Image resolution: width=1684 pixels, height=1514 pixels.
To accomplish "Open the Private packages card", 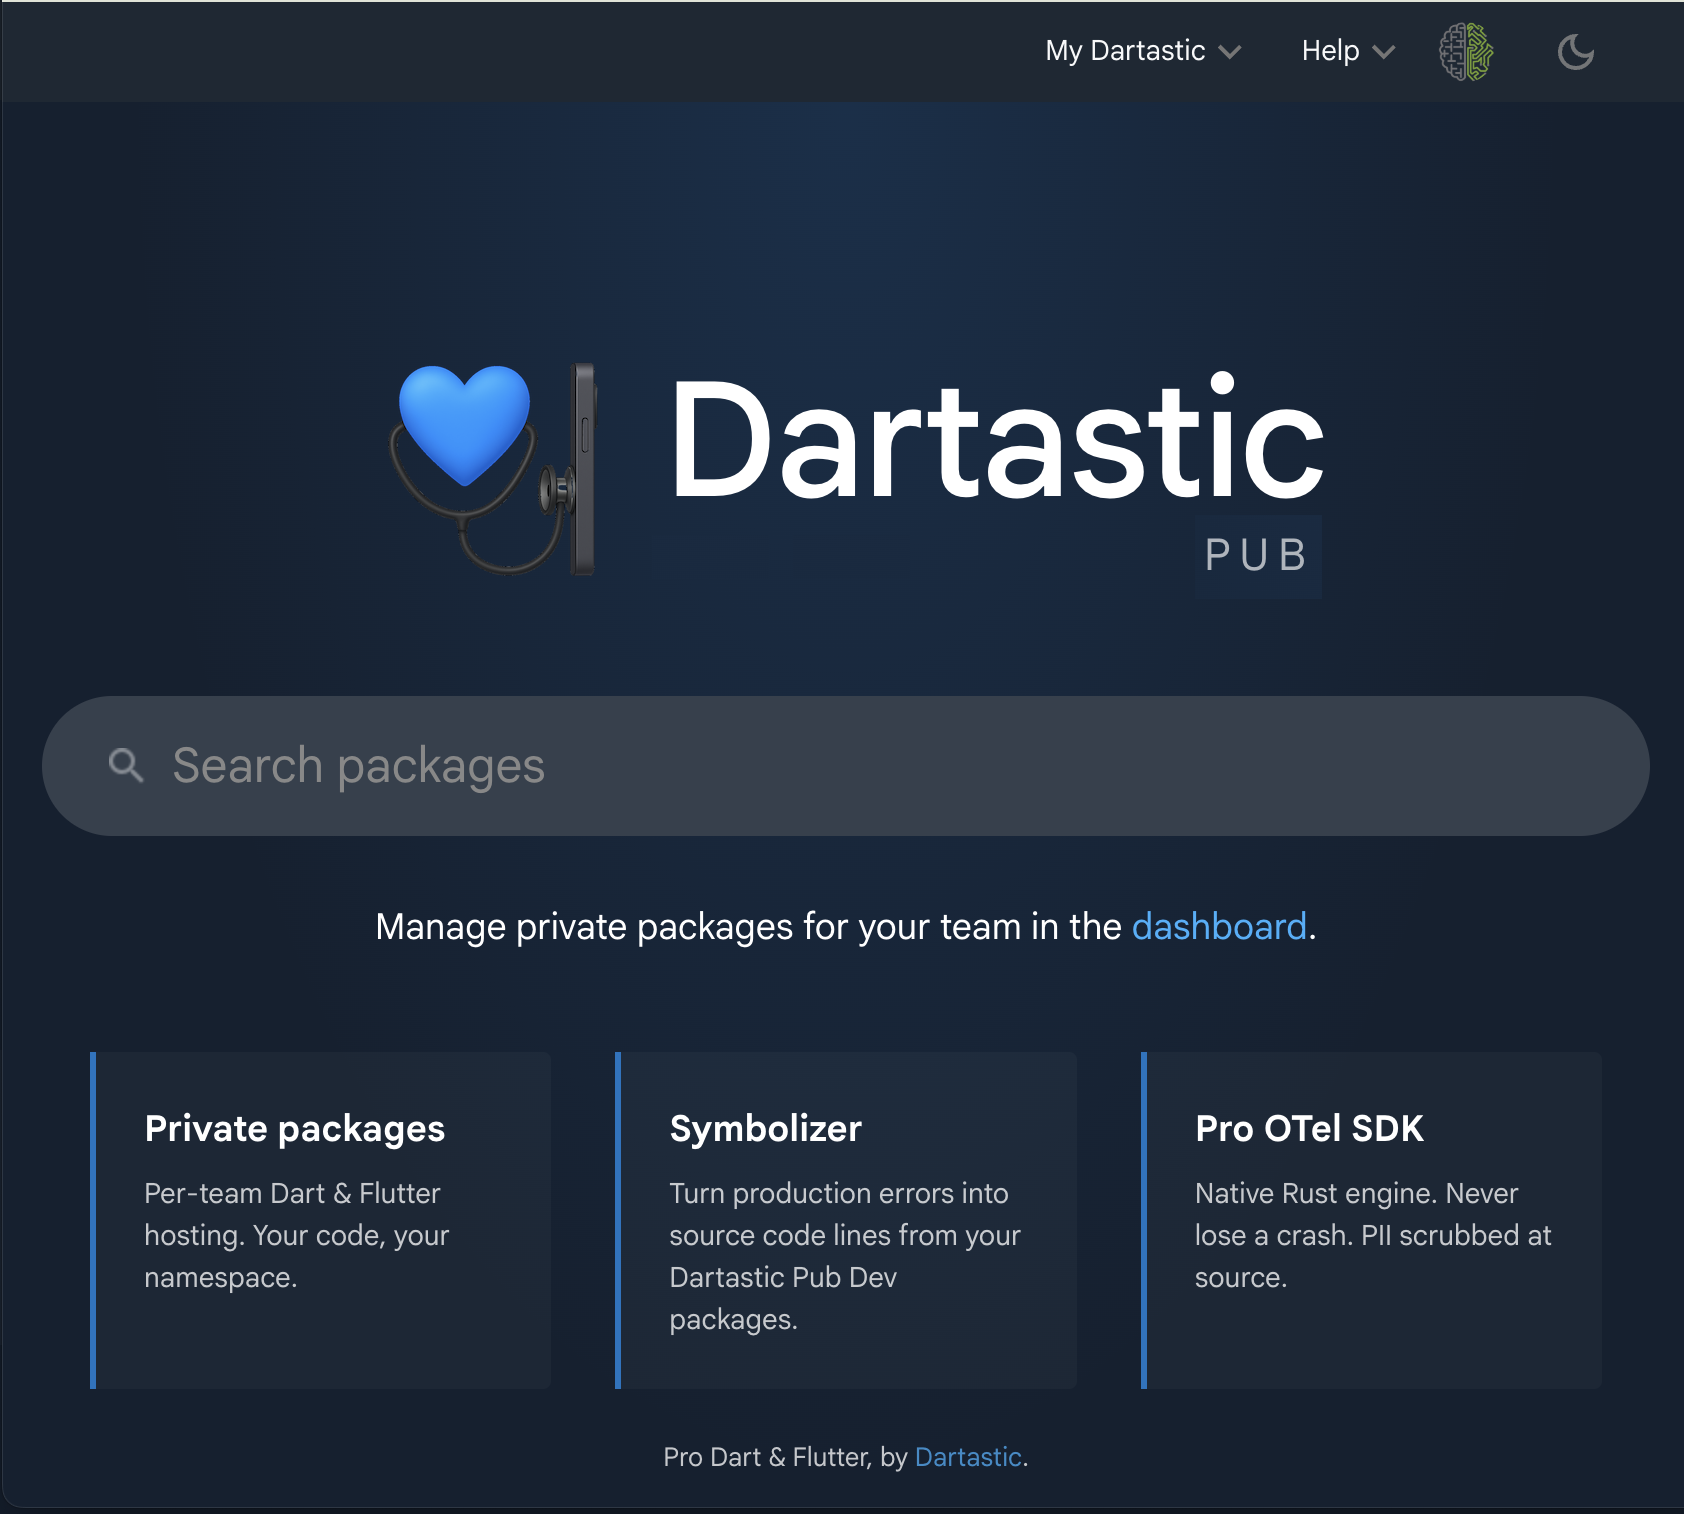I will coord(320,1220).
